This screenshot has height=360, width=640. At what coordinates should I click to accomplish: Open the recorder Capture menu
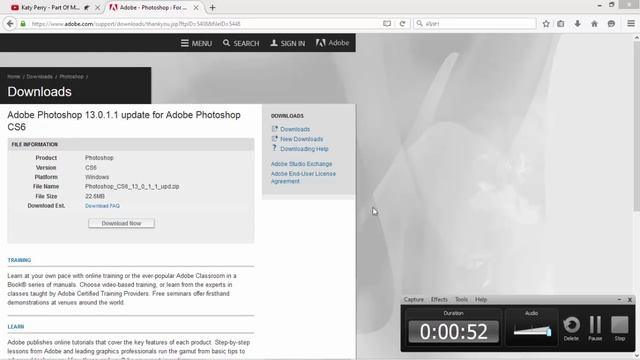pos(413,300)
